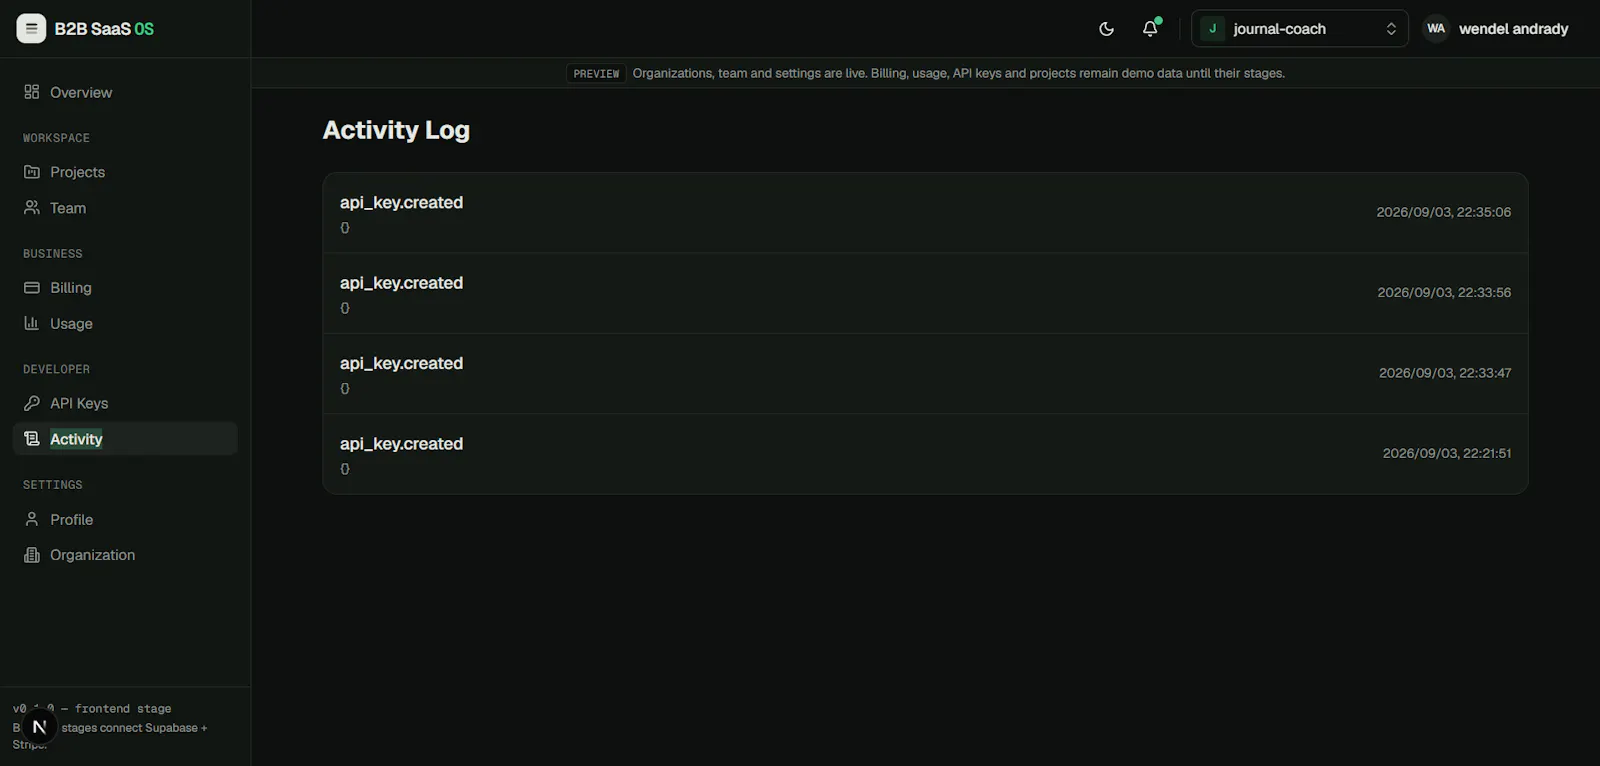Click the API Keys key icon
The image size is (1600, 766).
click(x=32, y=403)
